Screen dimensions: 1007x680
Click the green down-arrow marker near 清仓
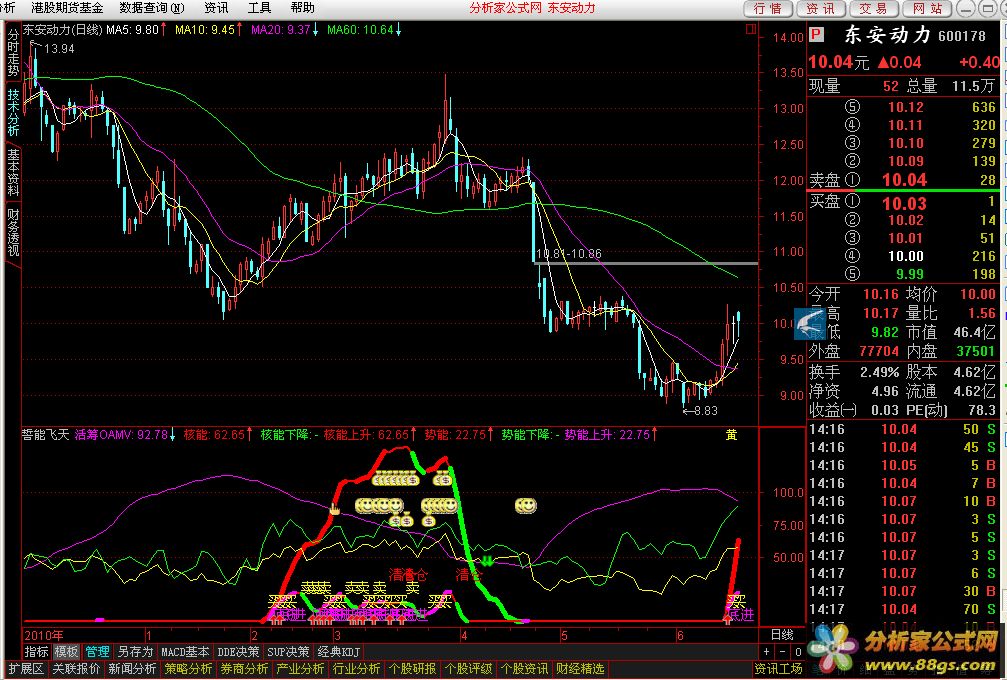coord(487,561)
